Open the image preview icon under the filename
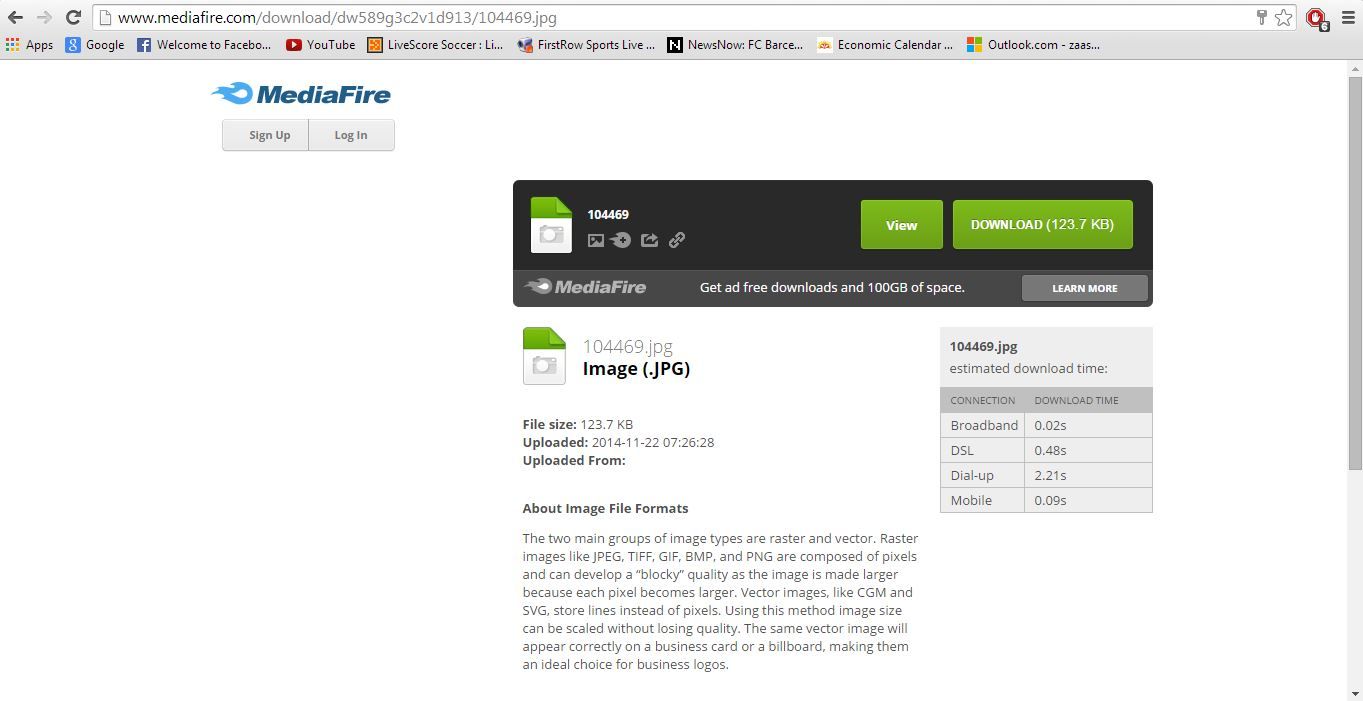 [x=596, y=240]
